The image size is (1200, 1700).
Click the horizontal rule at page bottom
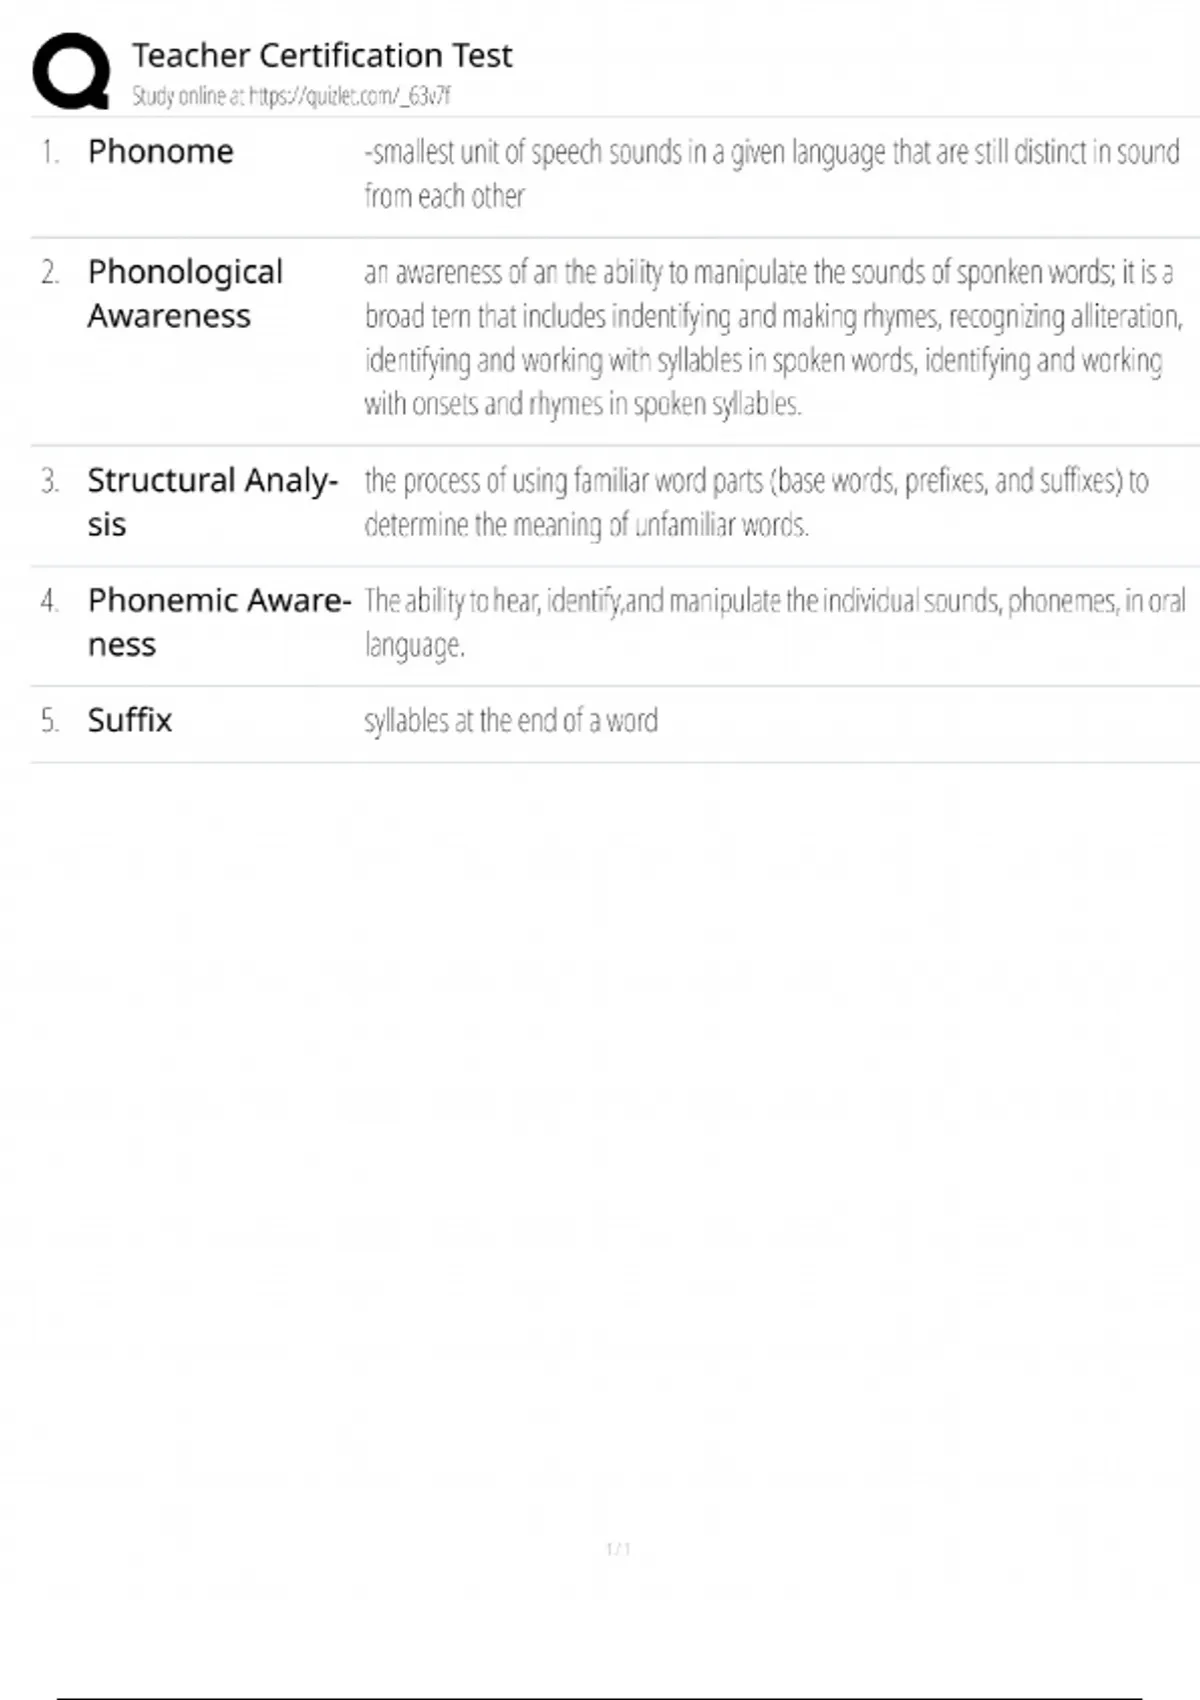(600, 1697)
